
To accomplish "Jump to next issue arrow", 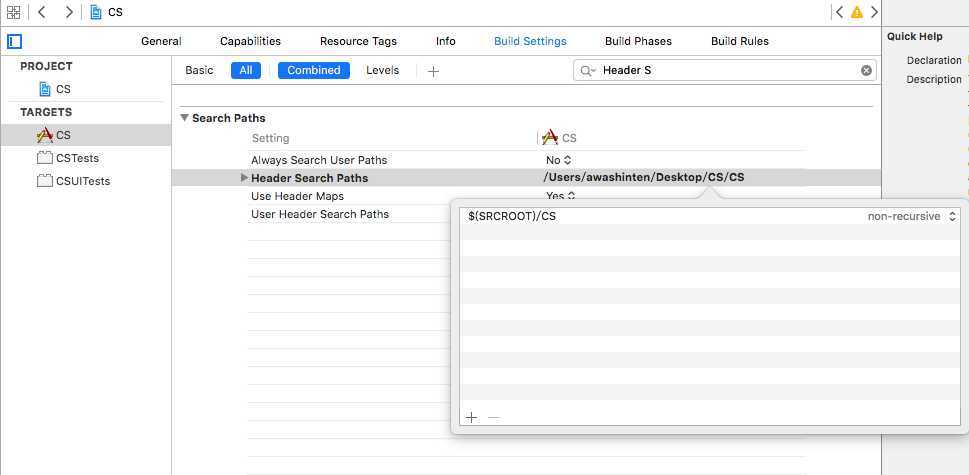I will [x=874, y=12].
